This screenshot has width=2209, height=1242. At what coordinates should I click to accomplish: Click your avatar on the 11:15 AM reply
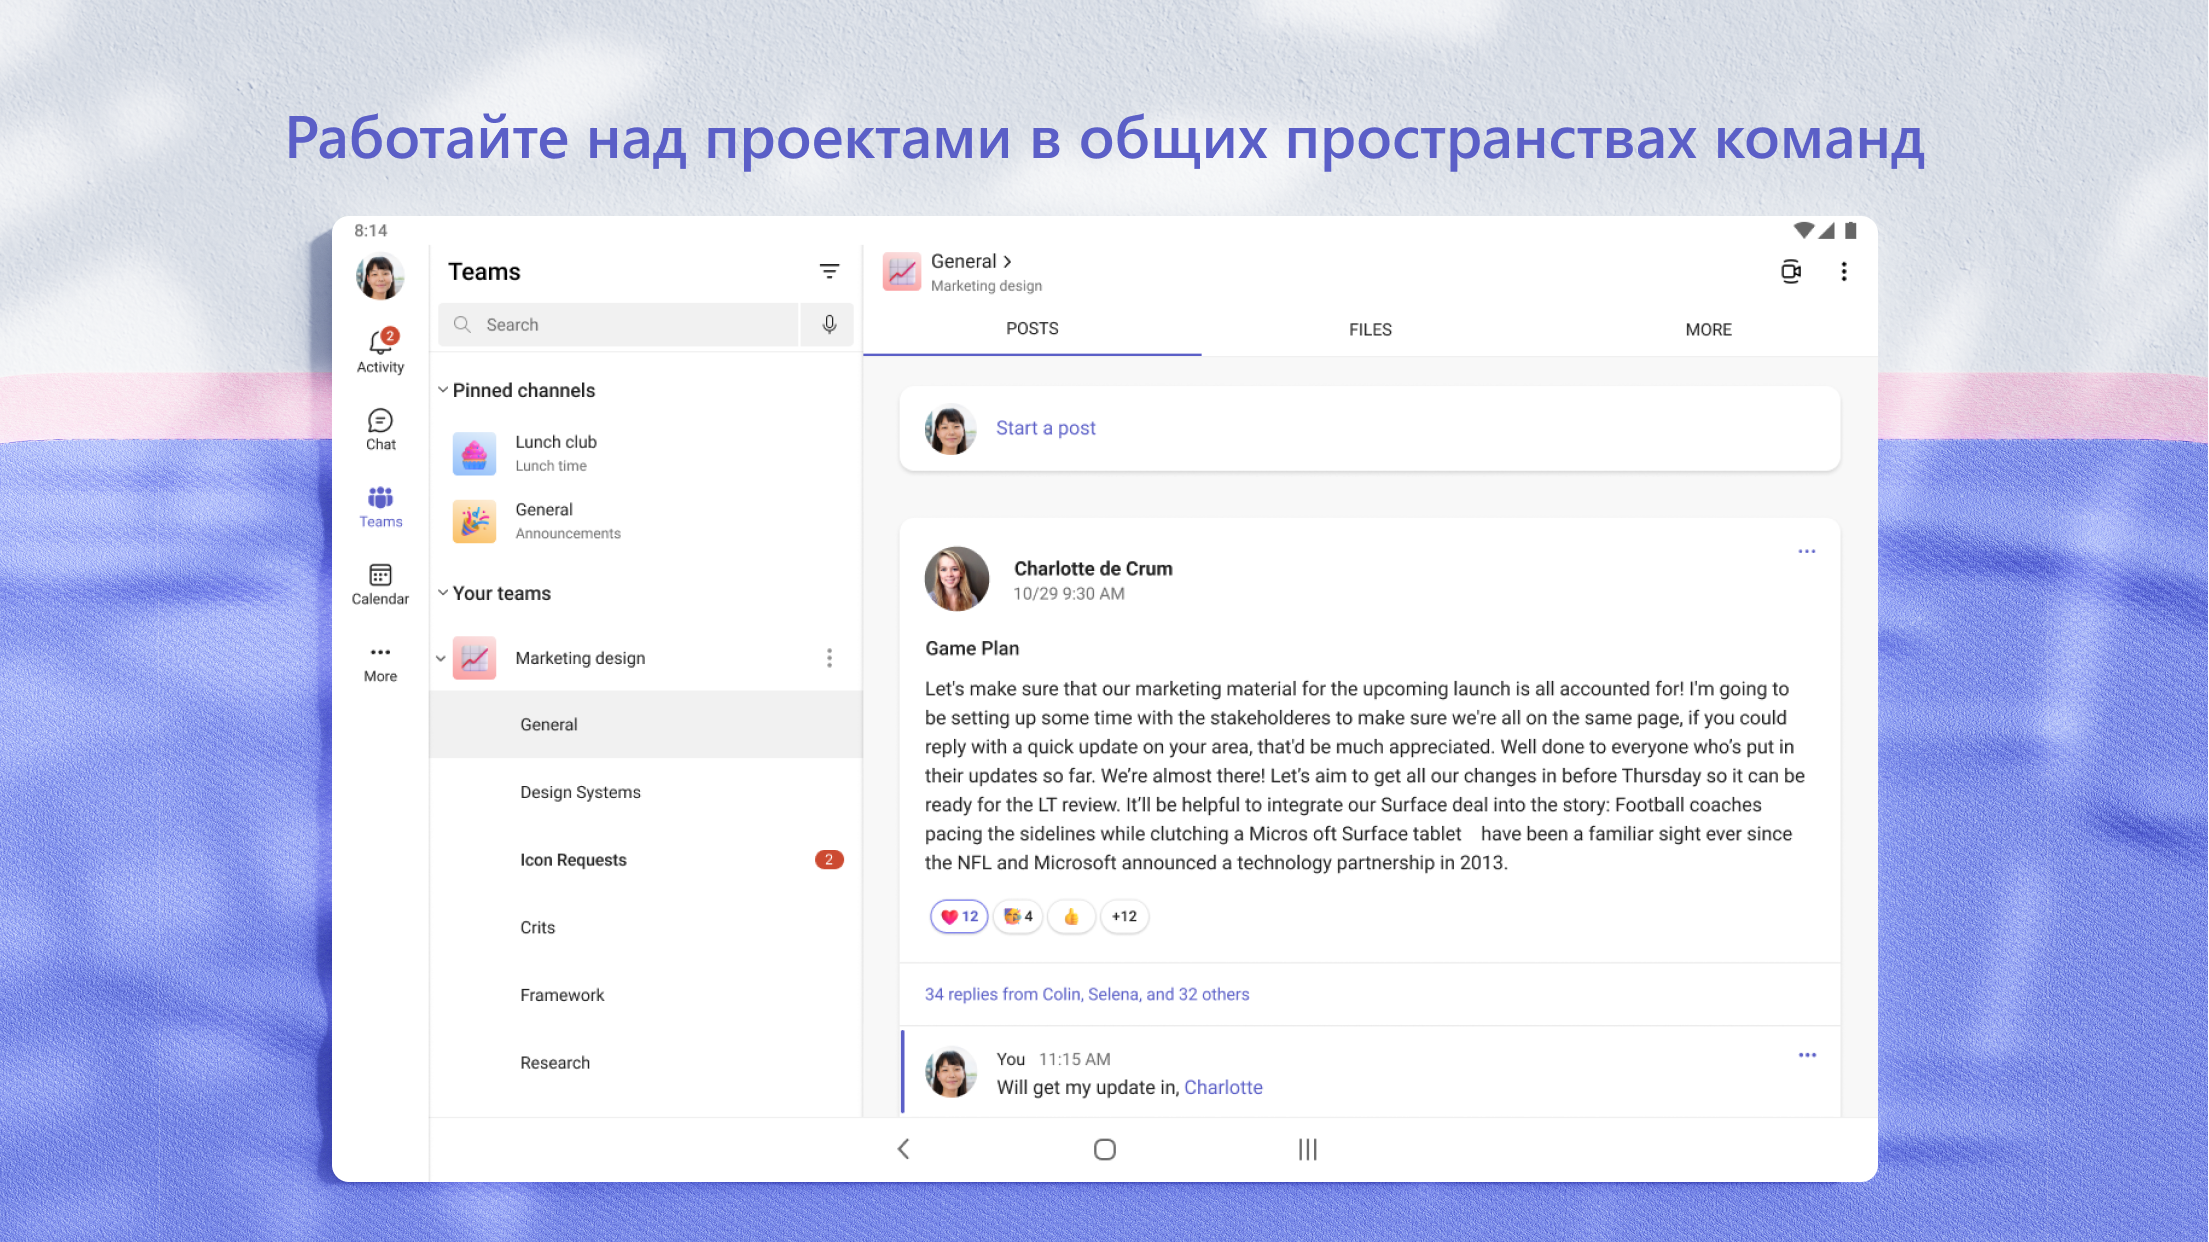coord(950,1072)
